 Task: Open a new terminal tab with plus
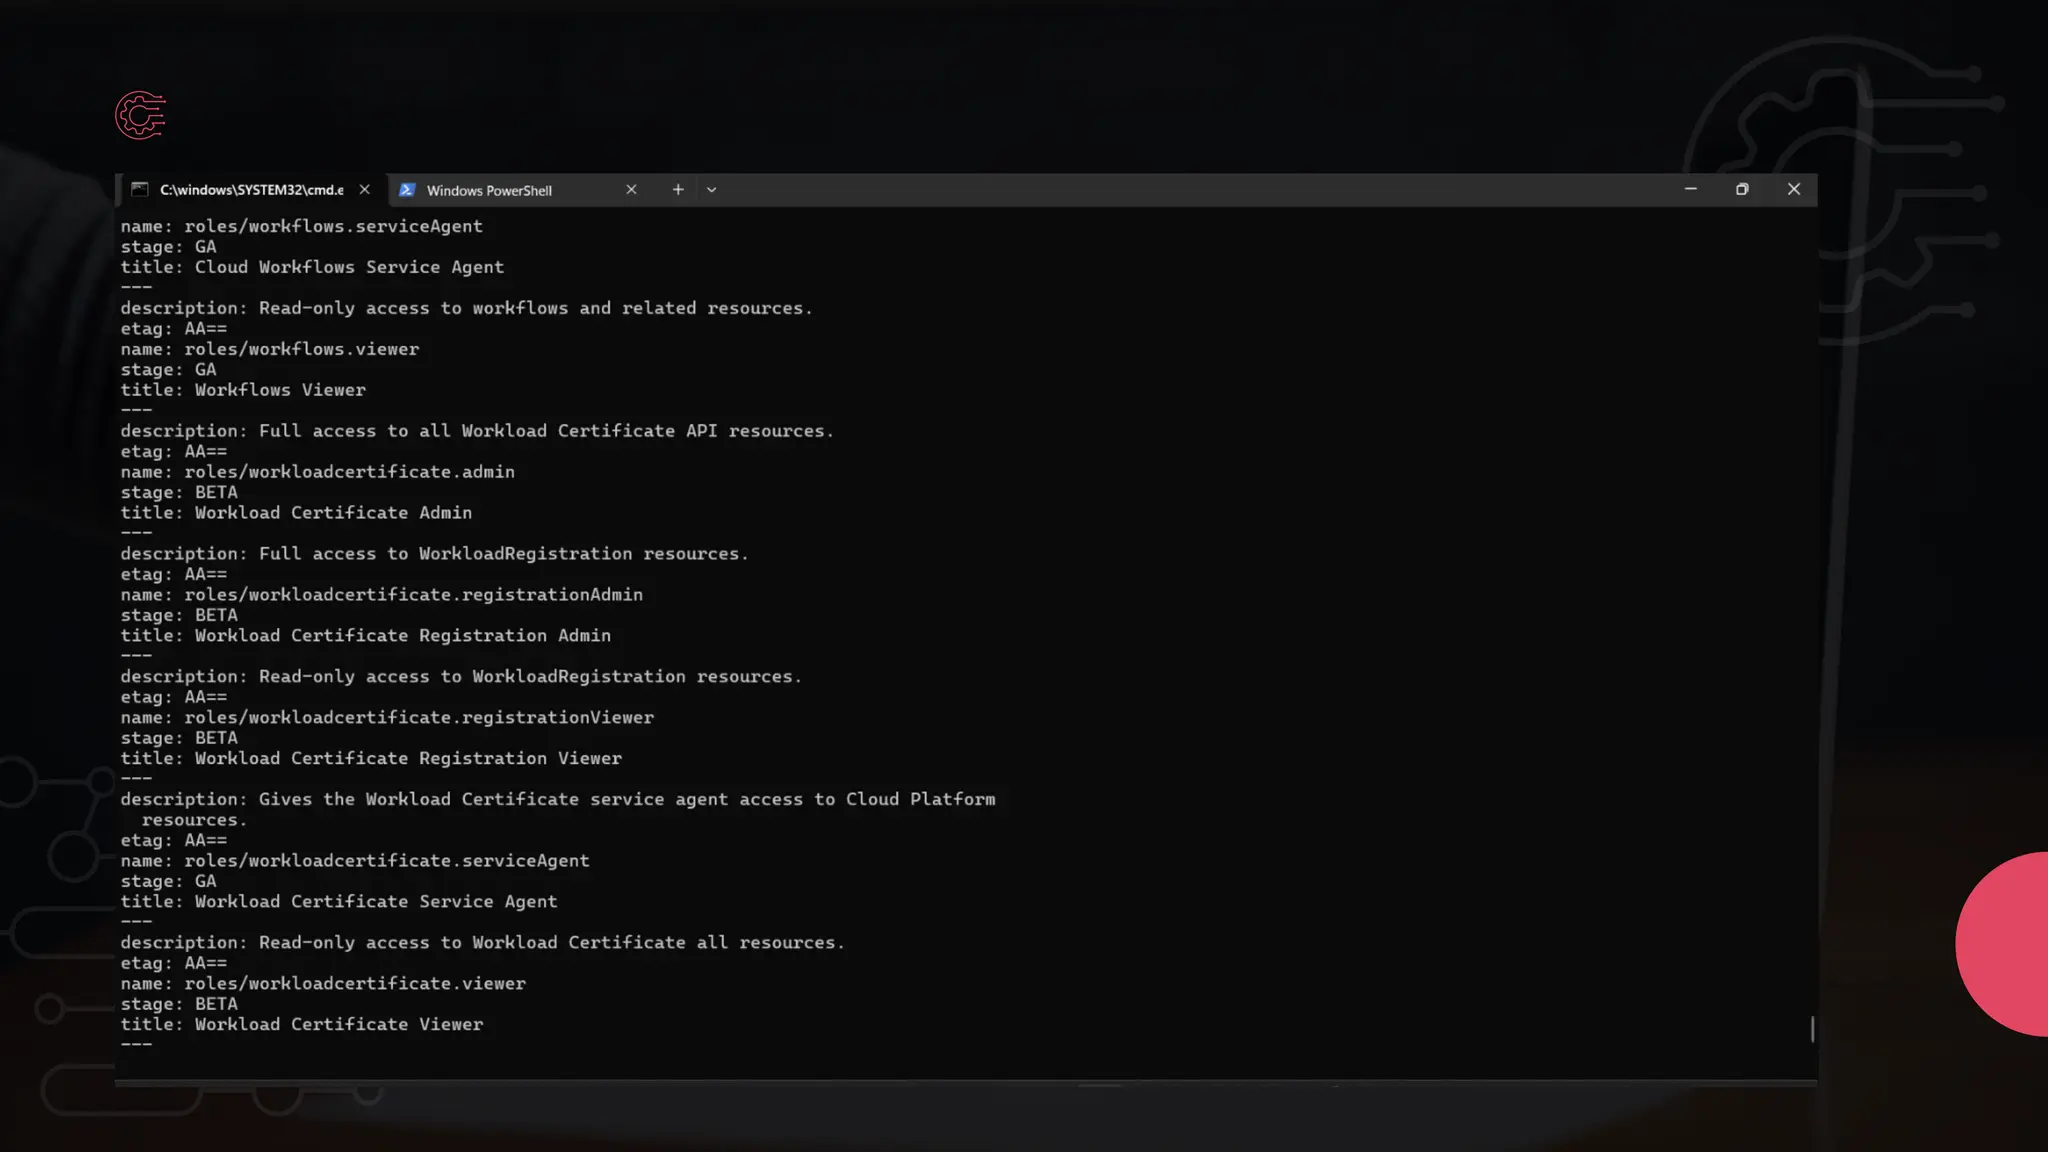point(678,189)
